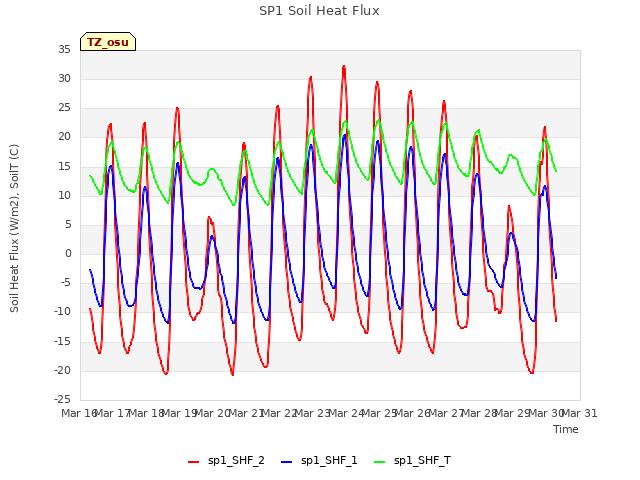Click the TZ_osu annotation label

point(108,42)
